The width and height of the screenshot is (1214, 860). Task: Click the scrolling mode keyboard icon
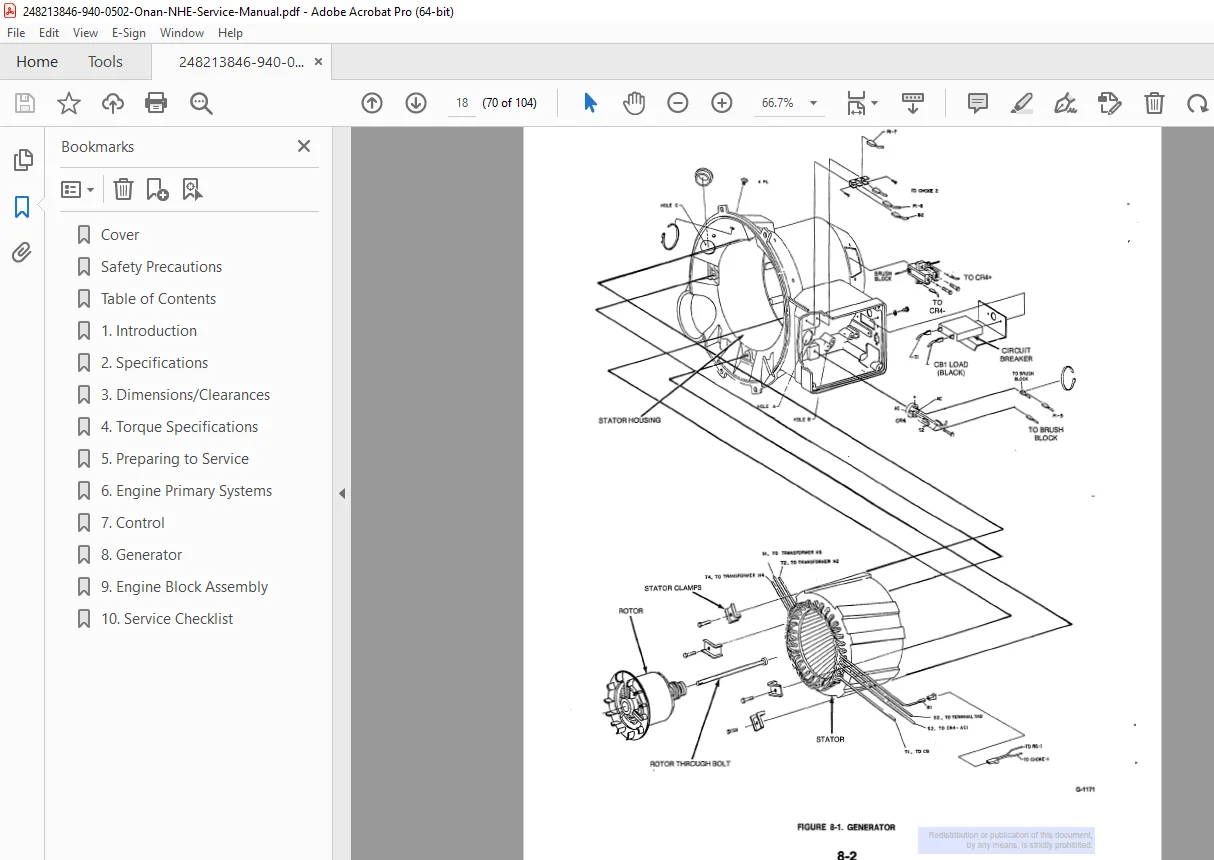tap(913, 103)
